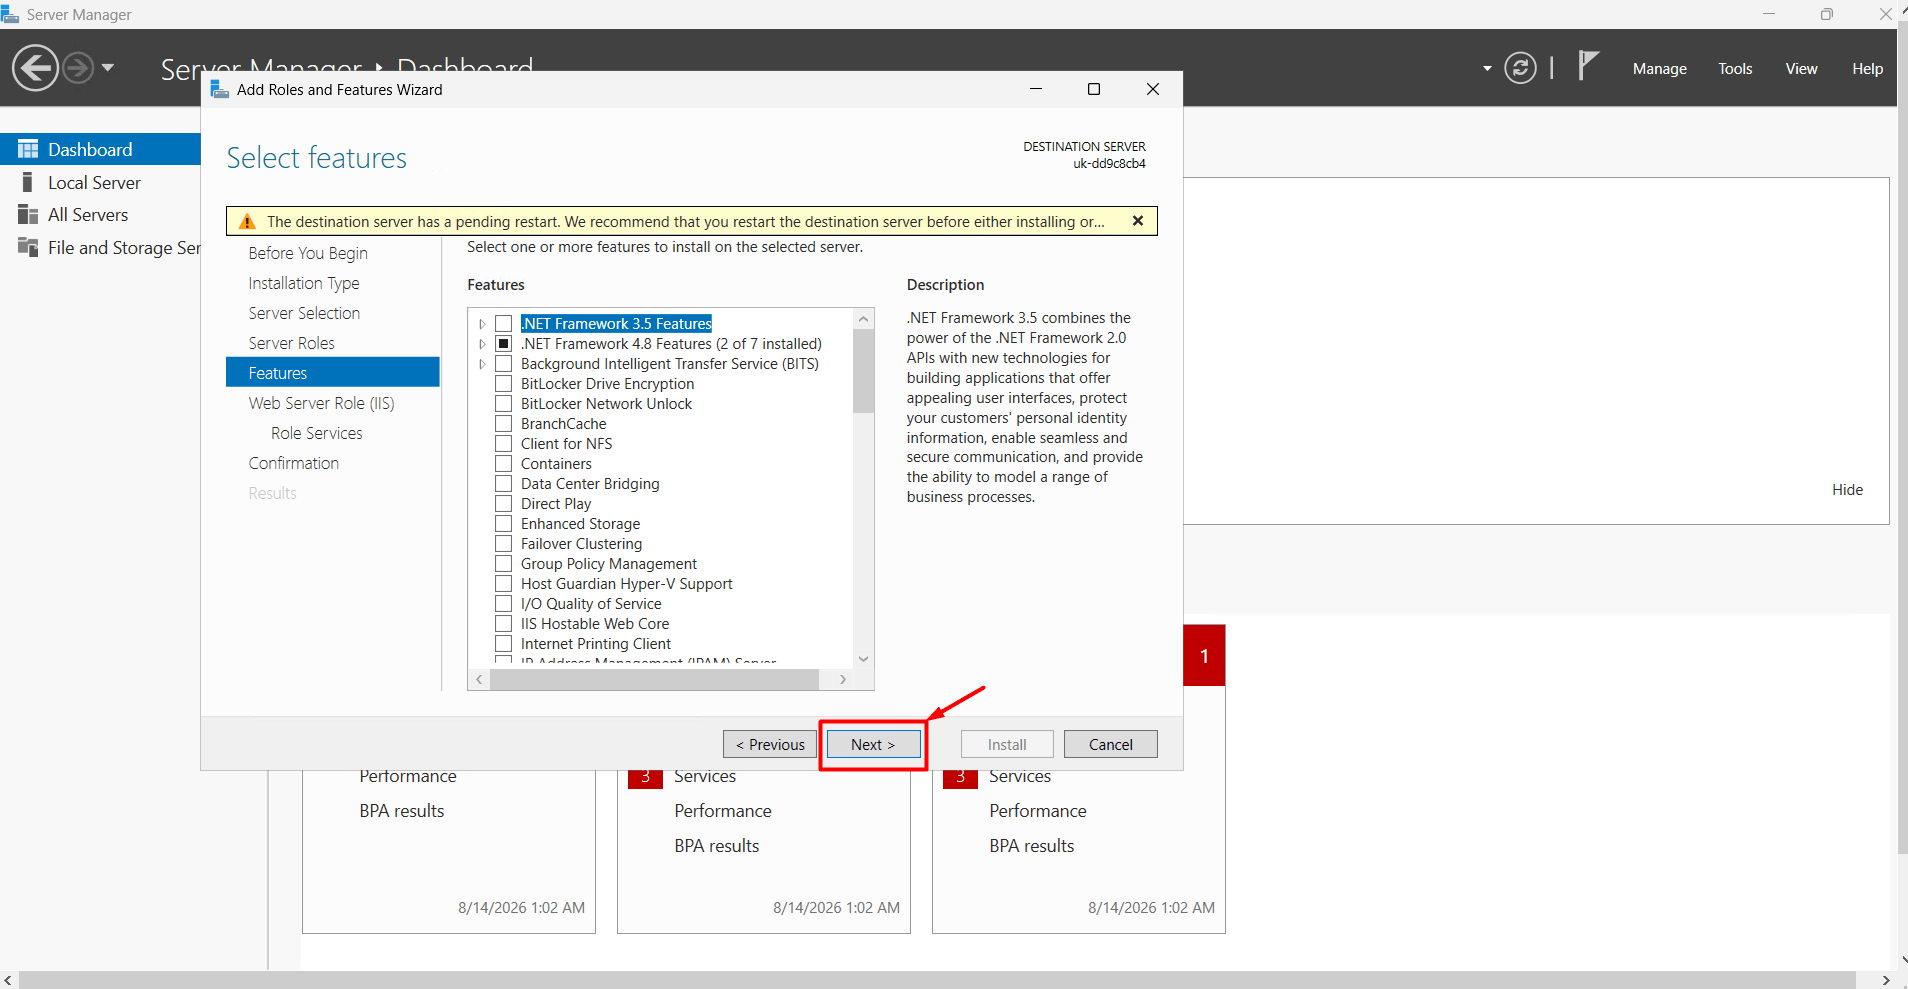Maximize the Add Roles and Features Wizard

[1094, 89]
